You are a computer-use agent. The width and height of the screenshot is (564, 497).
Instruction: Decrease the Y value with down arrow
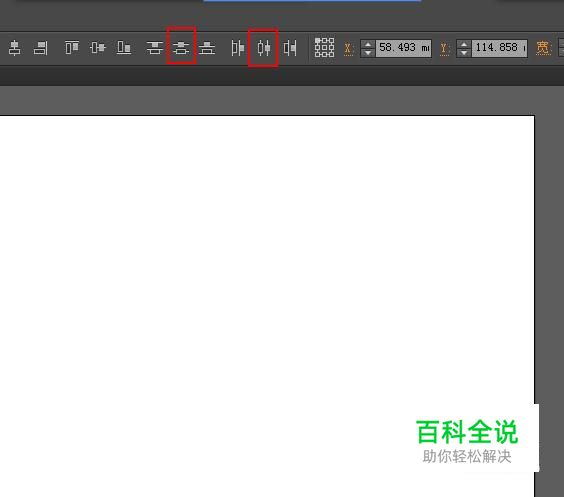tap(464, 53)
